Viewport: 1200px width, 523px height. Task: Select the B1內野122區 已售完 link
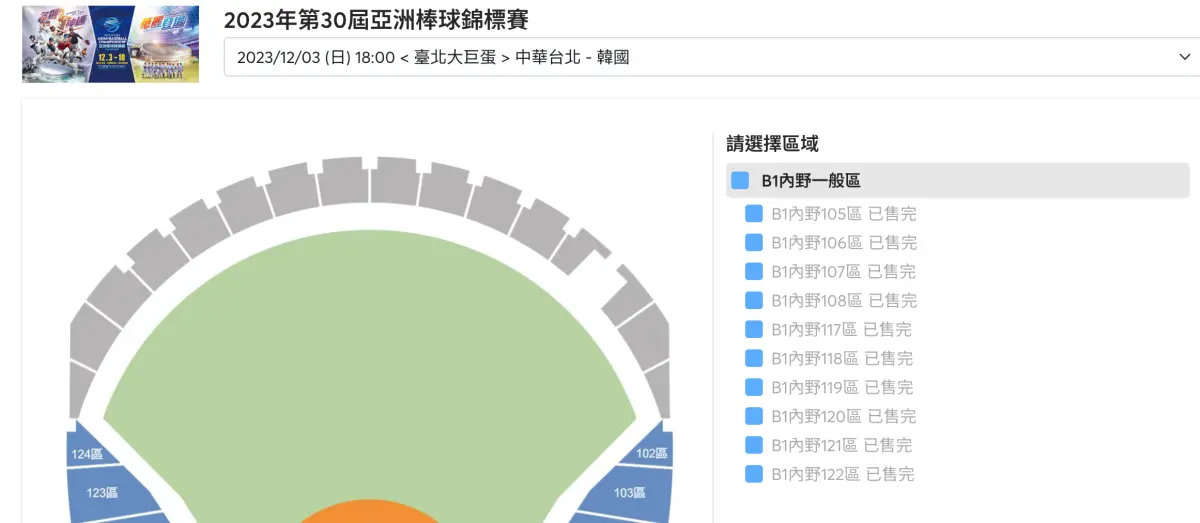pyautogui.click(x=842, y=474)
